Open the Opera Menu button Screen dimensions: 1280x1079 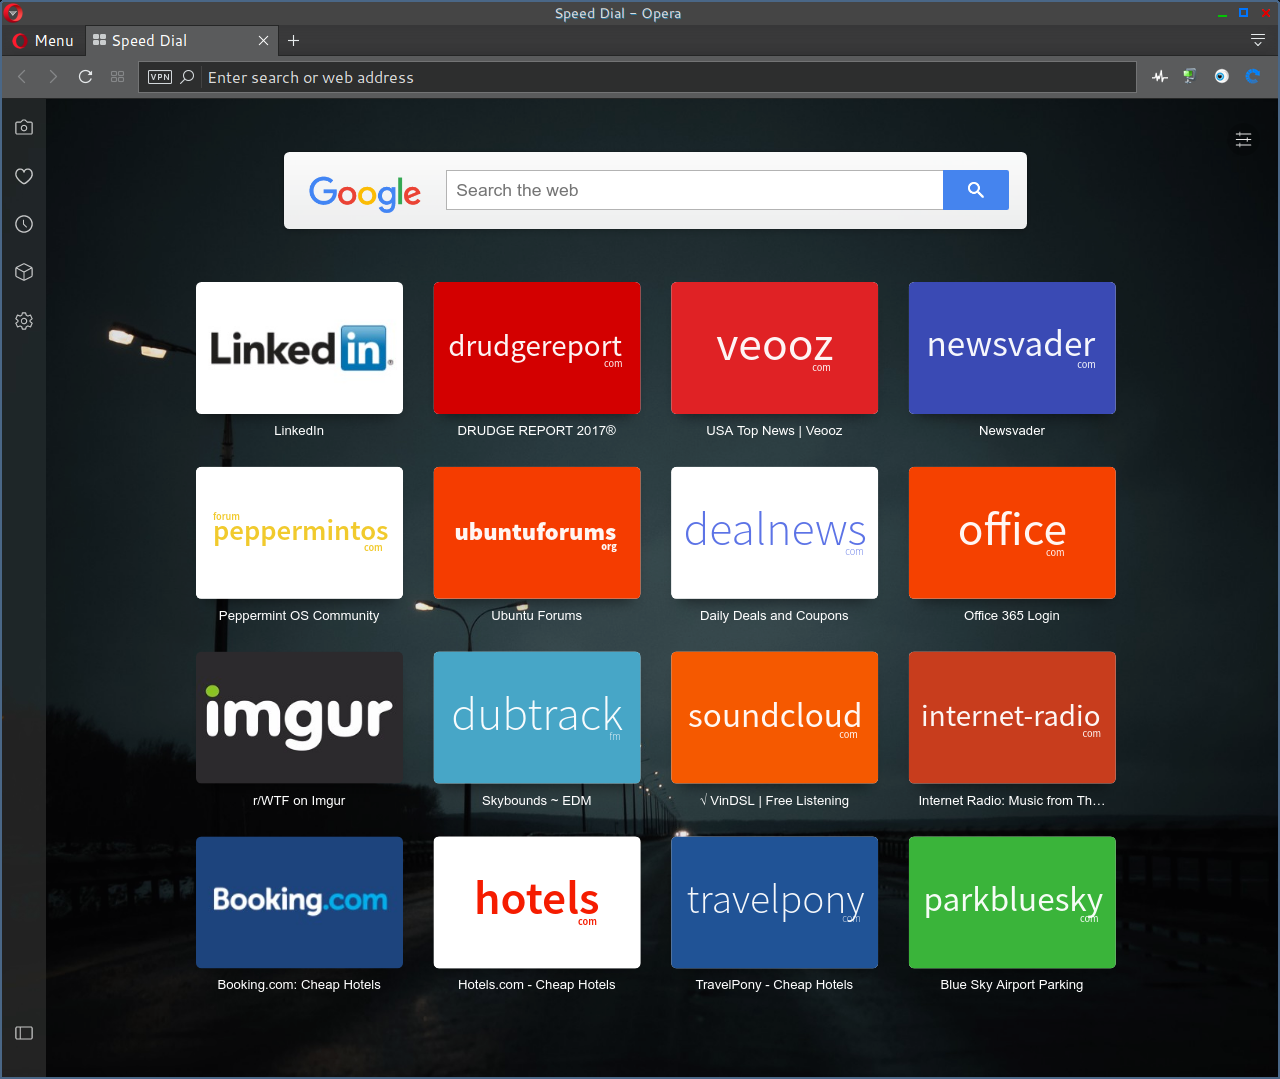tap(43, 41)
